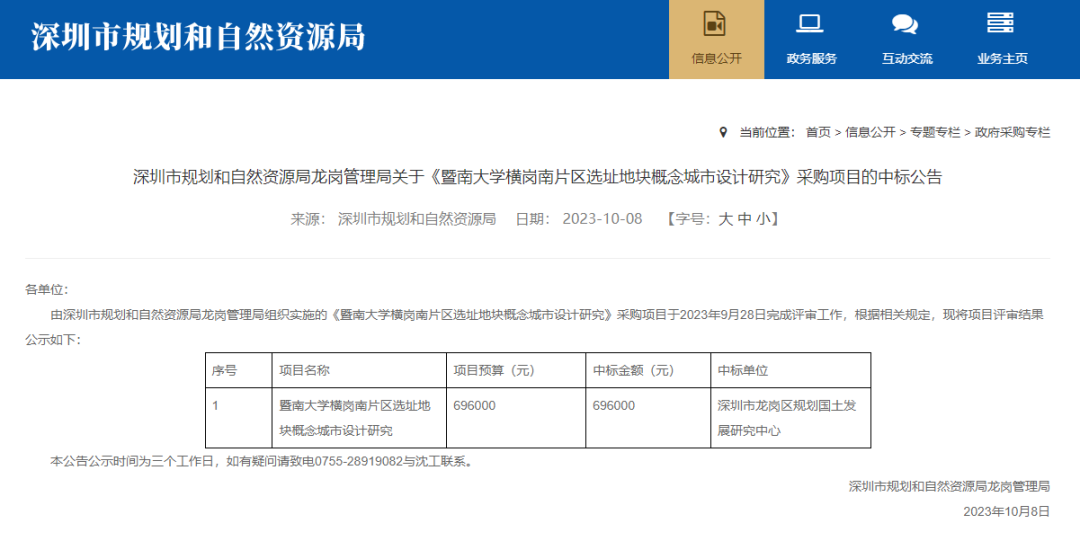The height and width of the screenshot is (541, 1080).
Task: Click the signature 深圳市规划和自然资源局龙岗管理局
Action: tap(949, 487)
